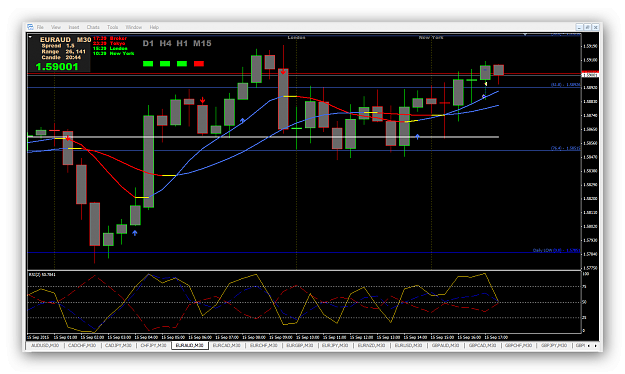Restore the chart window with the inner restore button

pos(587,27)
